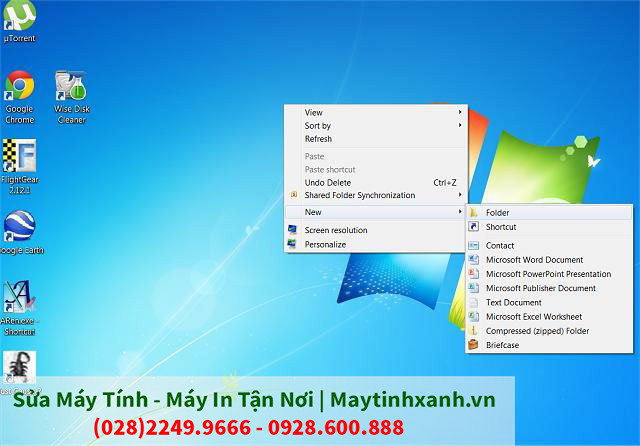Create a new Compressed (zipped) Folder
This screenshot has height=446, width=640.
point(549,331)
